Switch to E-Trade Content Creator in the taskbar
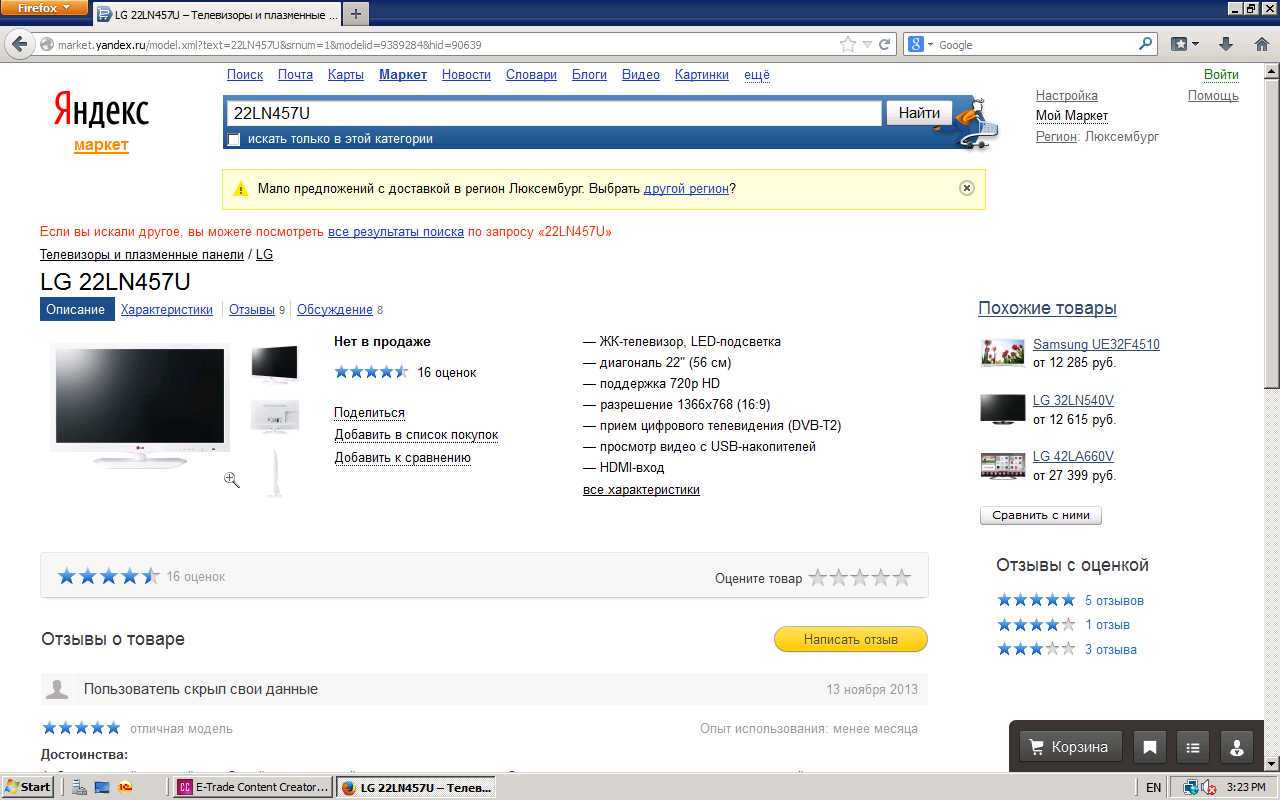1280x800 pixels. point(254,787)
